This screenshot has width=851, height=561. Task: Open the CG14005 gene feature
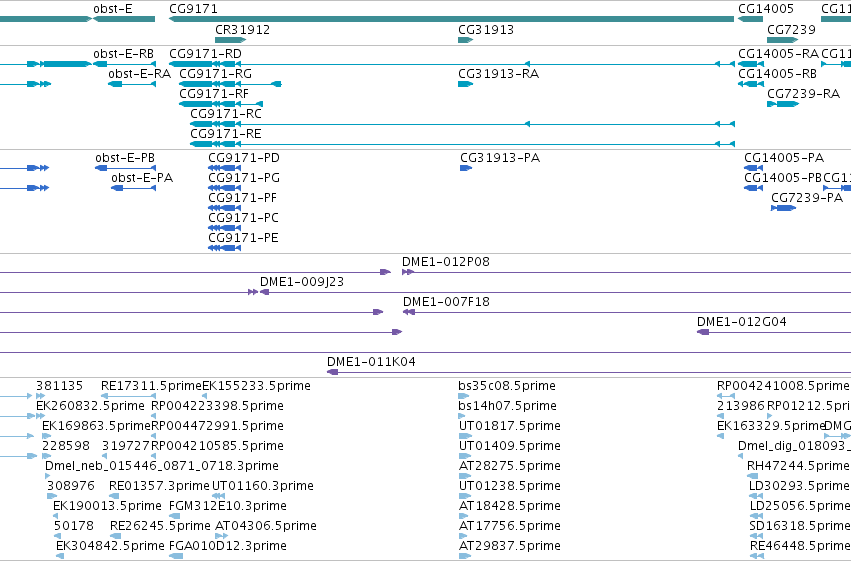[x=751, y=19]
